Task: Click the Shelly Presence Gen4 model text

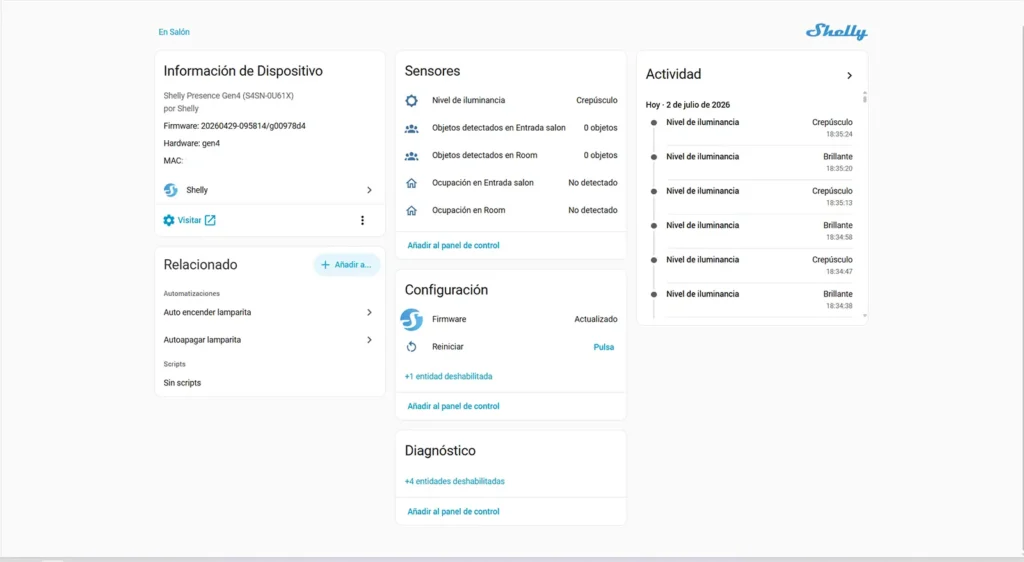Action: pyautogui.click(x=229, y=96)
